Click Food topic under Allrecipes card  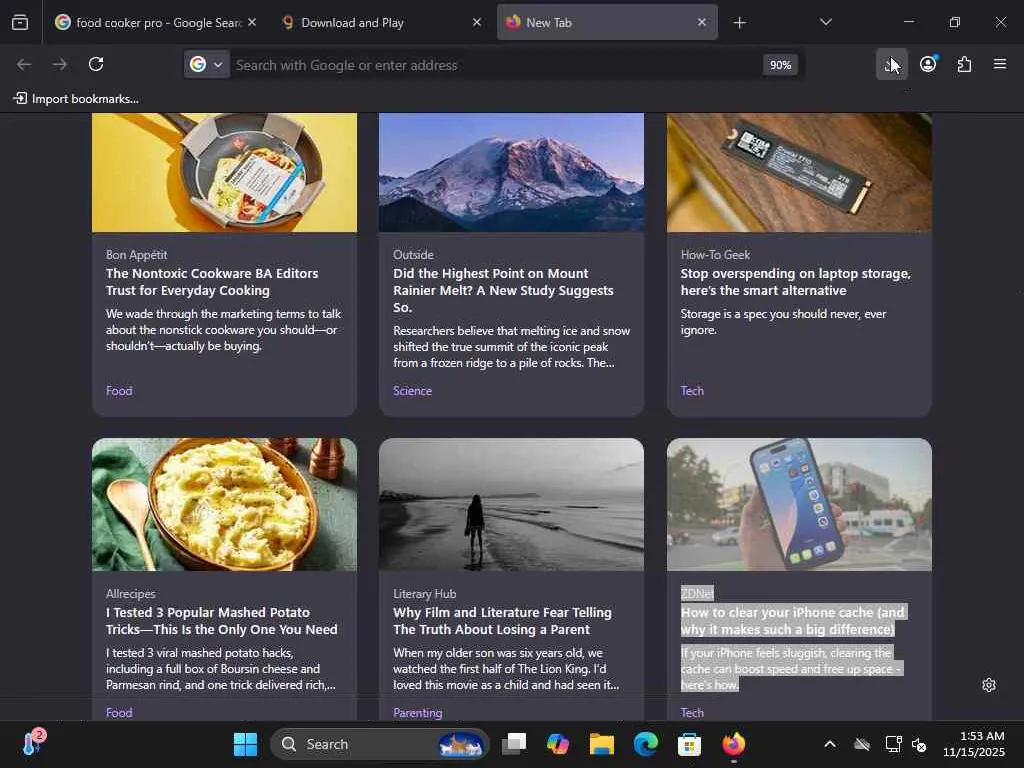pyautogui.click(x=119, y=712)
